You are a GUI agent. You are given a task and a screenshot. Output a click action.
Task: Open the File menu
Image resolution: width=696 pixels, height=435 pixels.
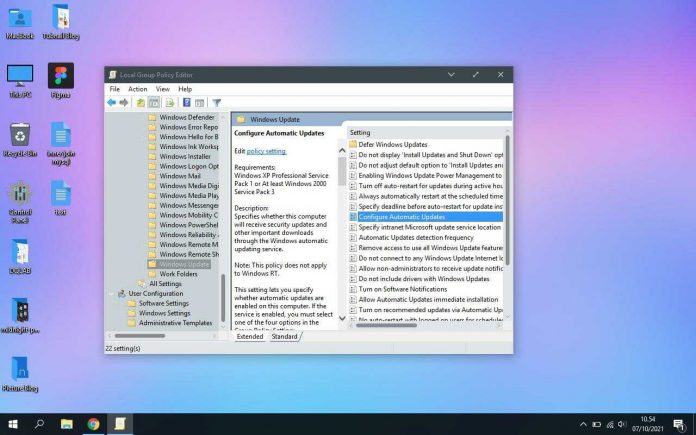pos(115,89)
